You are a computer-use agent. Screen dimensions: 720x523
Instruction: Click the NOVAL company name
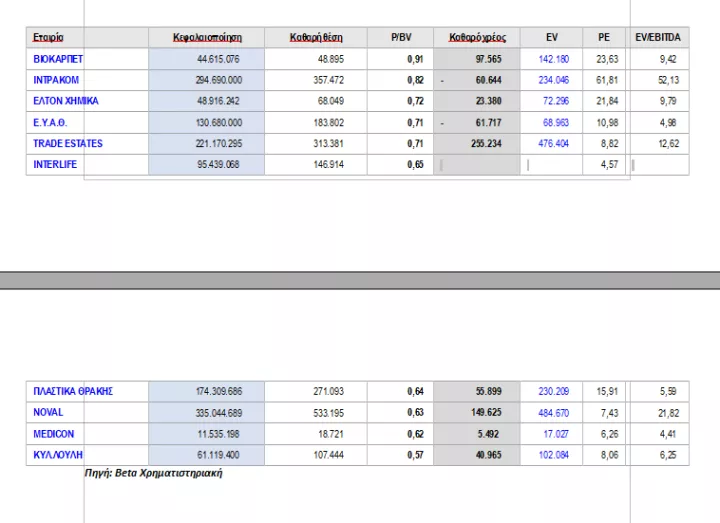48,412
